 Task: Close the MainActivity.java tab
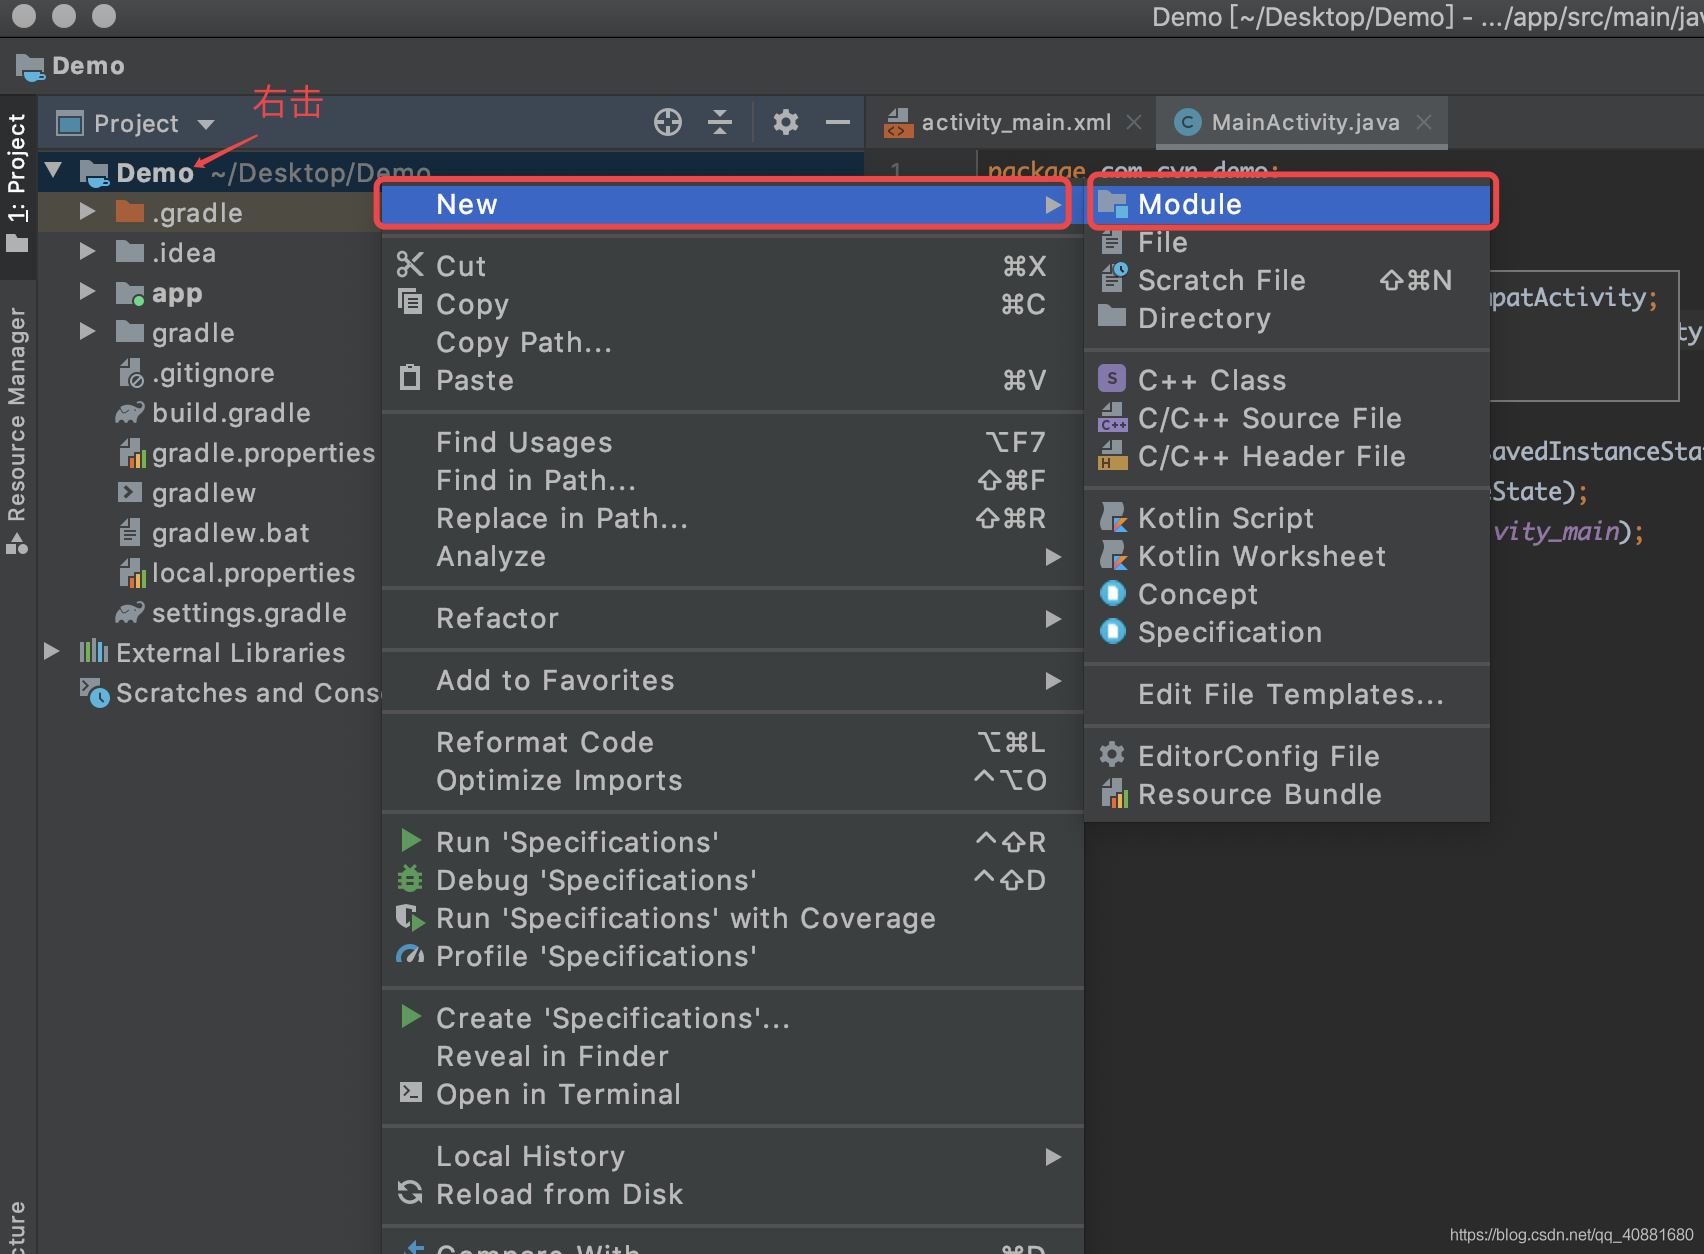pos(1424,122)
